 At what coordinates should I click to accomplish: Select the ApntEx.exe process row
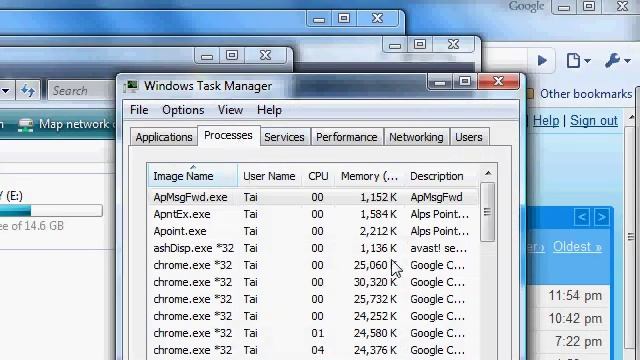[313, 214]
